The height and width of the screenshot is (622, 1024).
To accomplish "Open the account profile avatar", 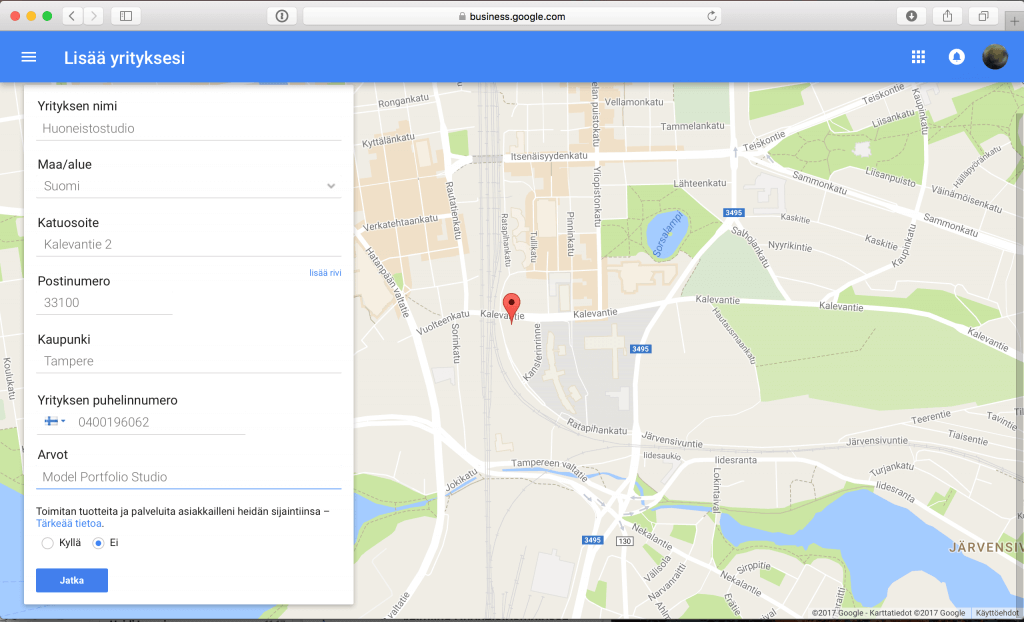I will [x=994, y=58].
